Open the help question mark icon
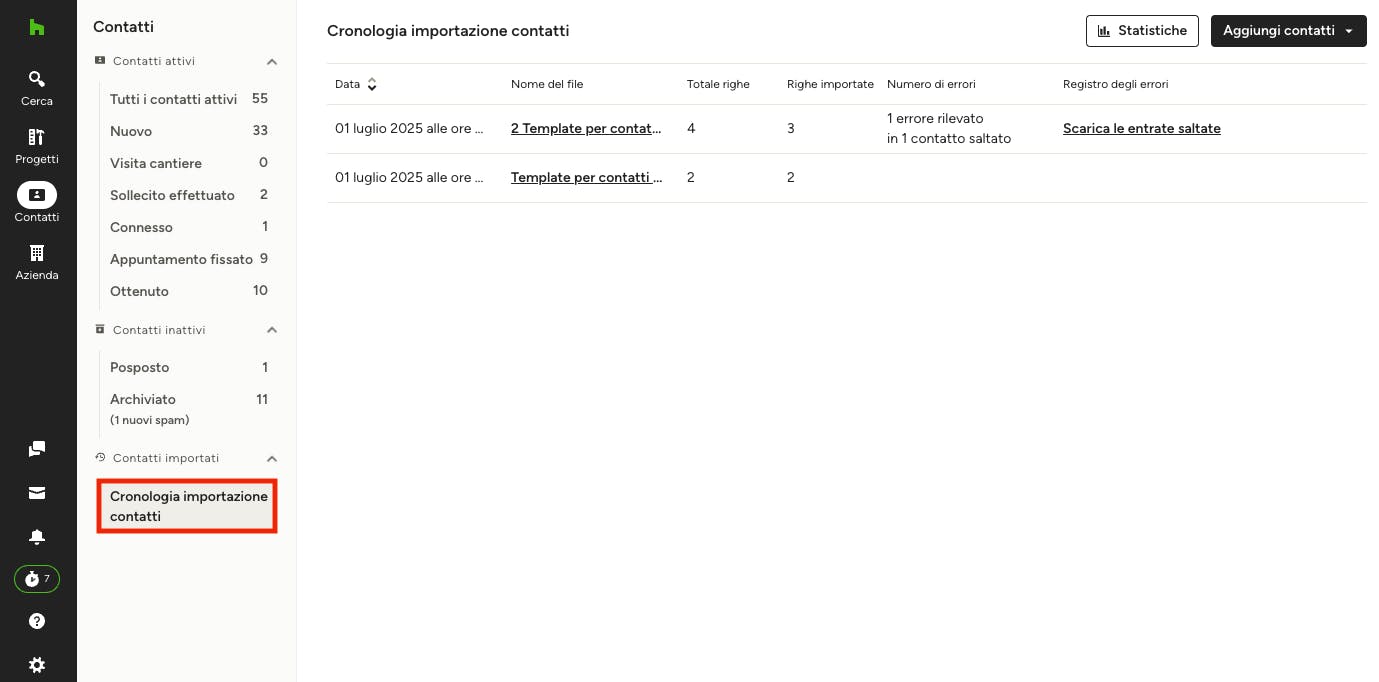This screenshot has height=682, width=1379. point(37,621)
